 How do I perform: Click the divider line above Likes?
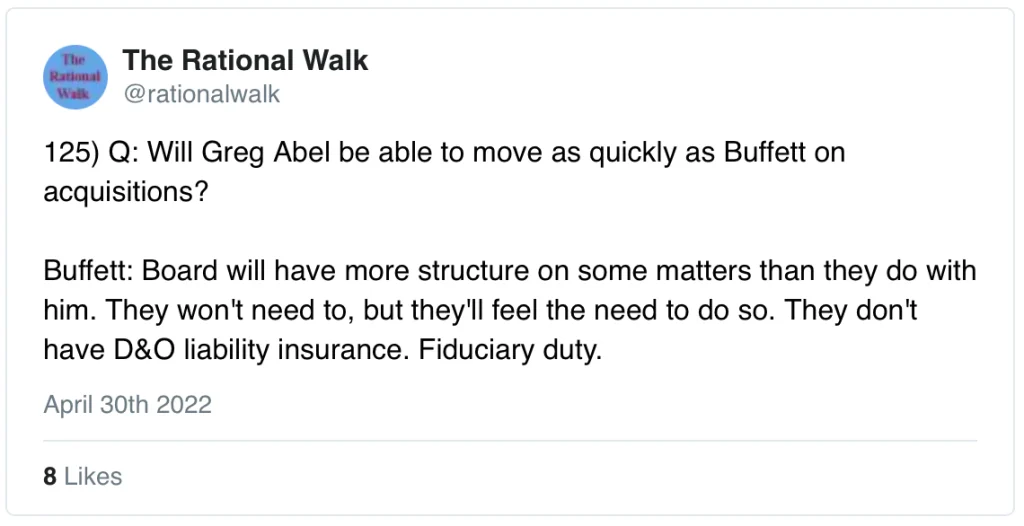coord(511,440)
